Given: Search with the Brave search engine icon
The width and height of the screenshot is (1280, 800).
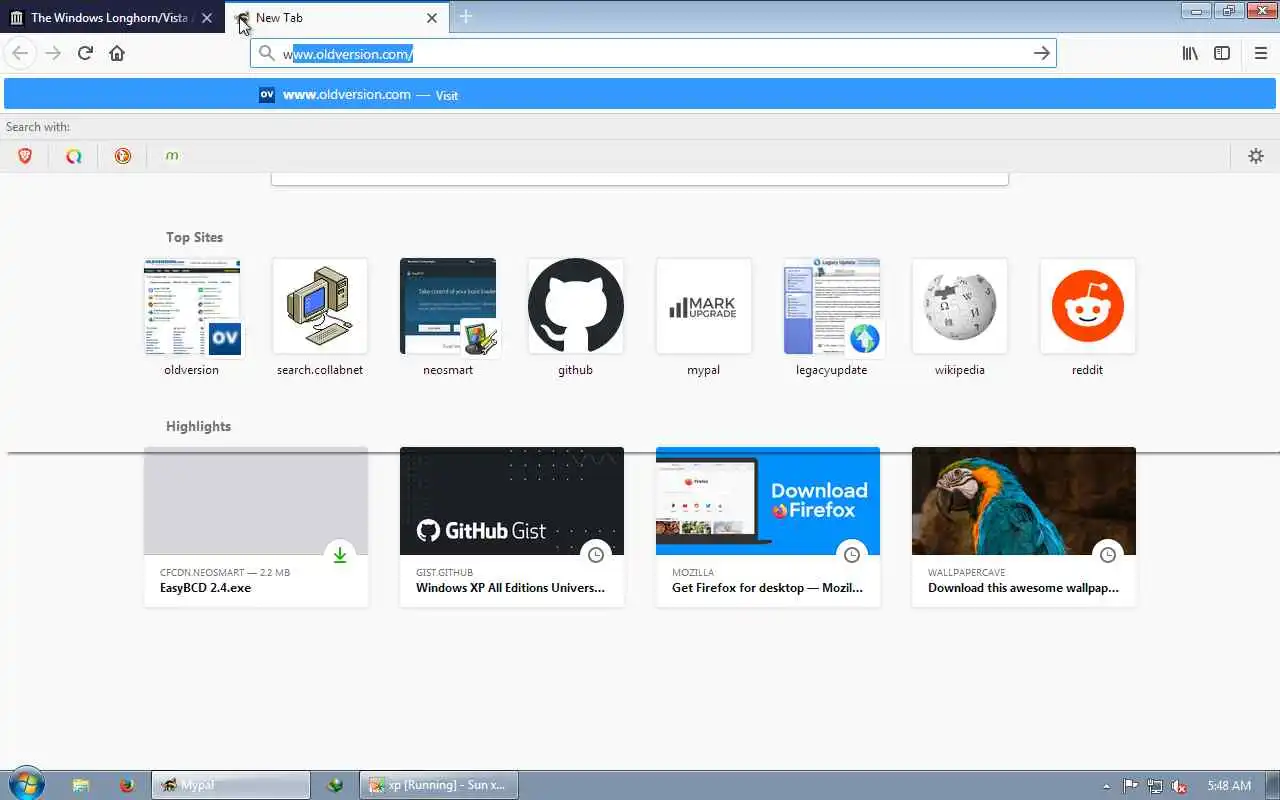Looking at the screenshot, I should (x=25, y=156).
